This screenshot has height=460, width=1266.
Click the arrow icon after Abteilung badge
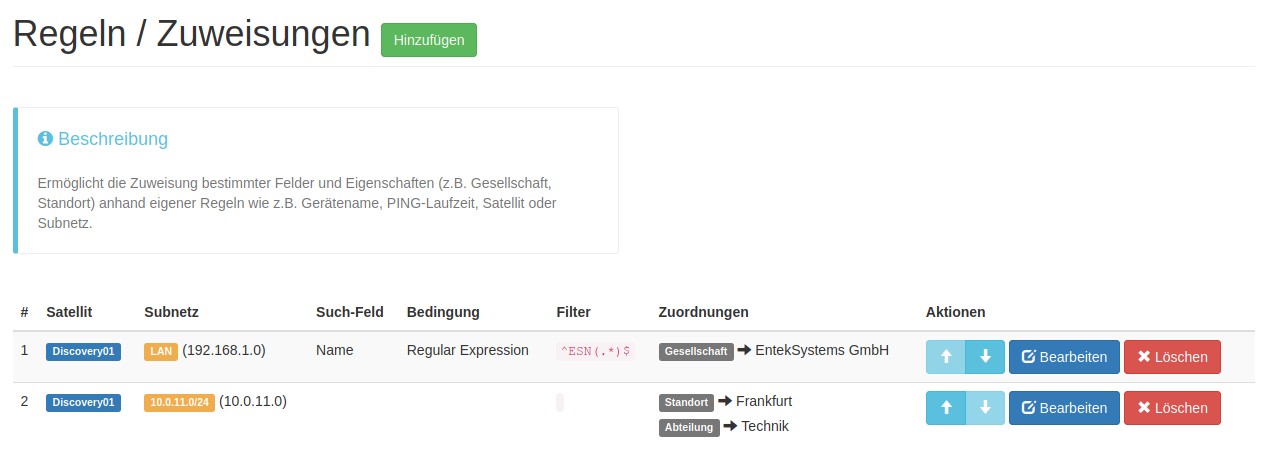(730, 427)
